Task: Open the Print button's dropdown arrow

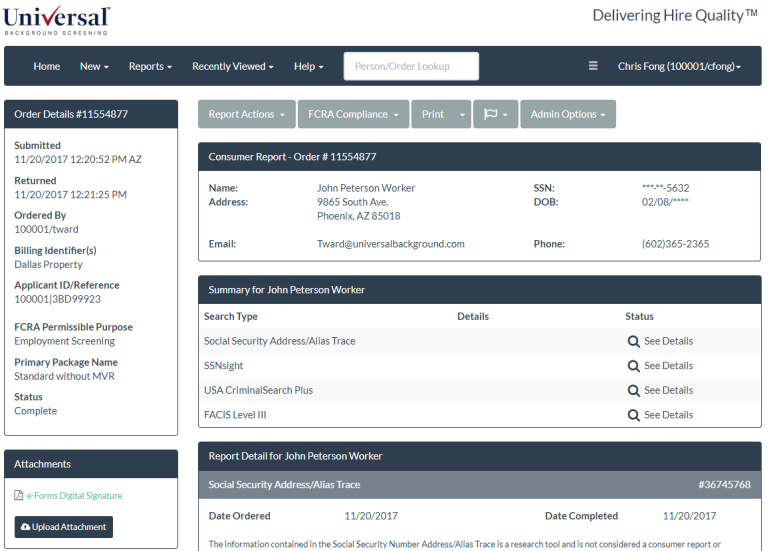Action: click(x=462, y=114)
